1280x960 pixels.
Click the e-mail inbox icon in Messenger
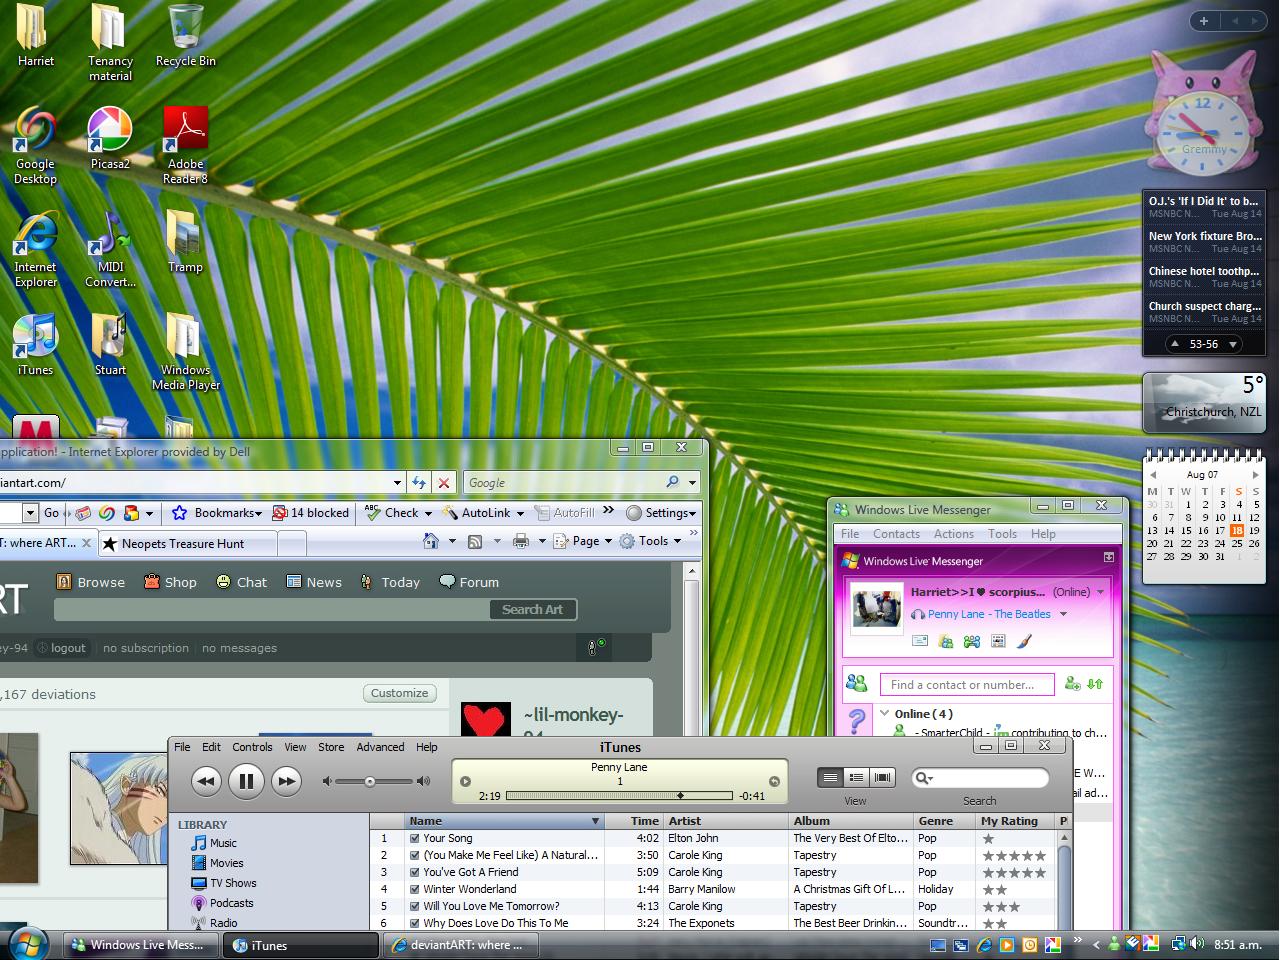920,641
